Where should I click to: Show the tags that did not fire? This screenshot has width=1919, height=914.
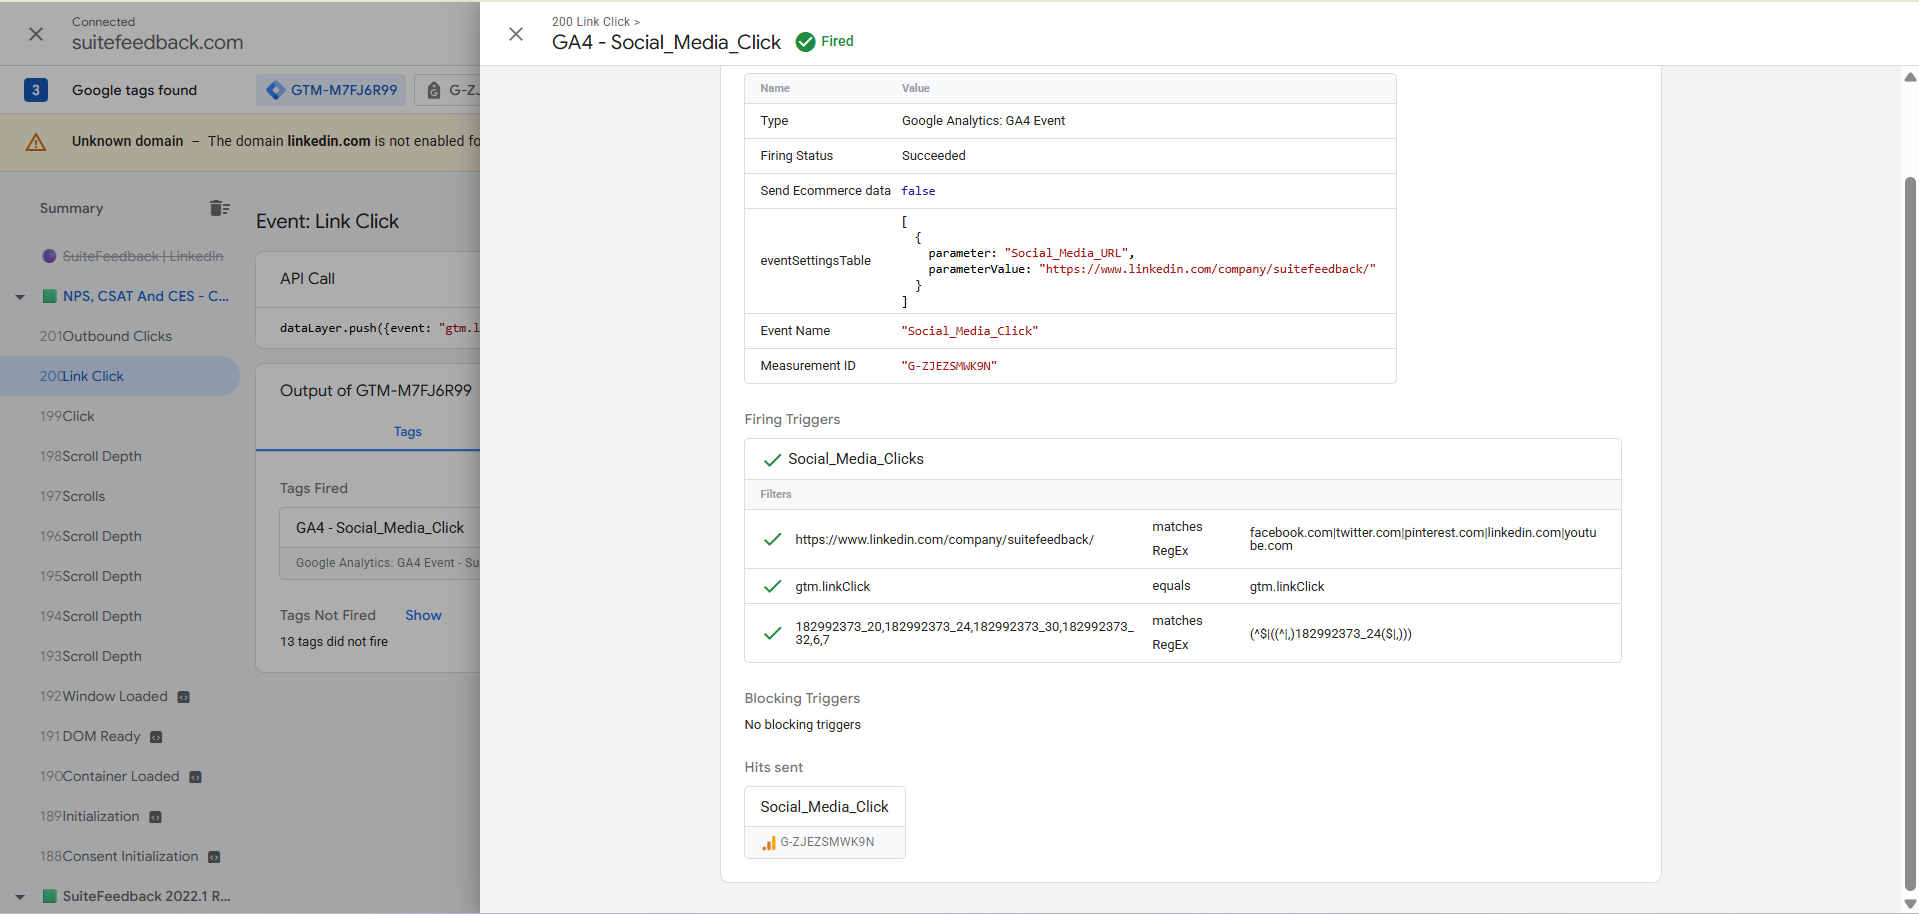(x=423, y=615)
